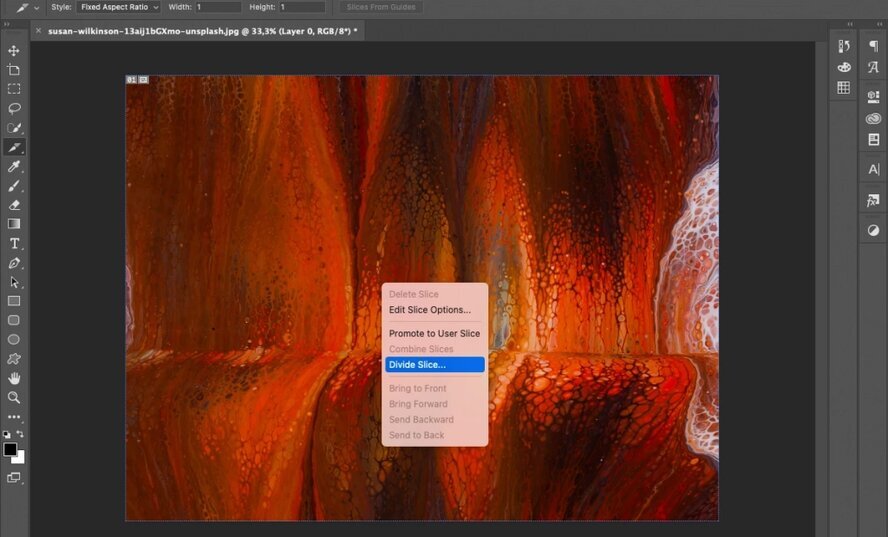Swap foreground and background colors

pos(20,434)
